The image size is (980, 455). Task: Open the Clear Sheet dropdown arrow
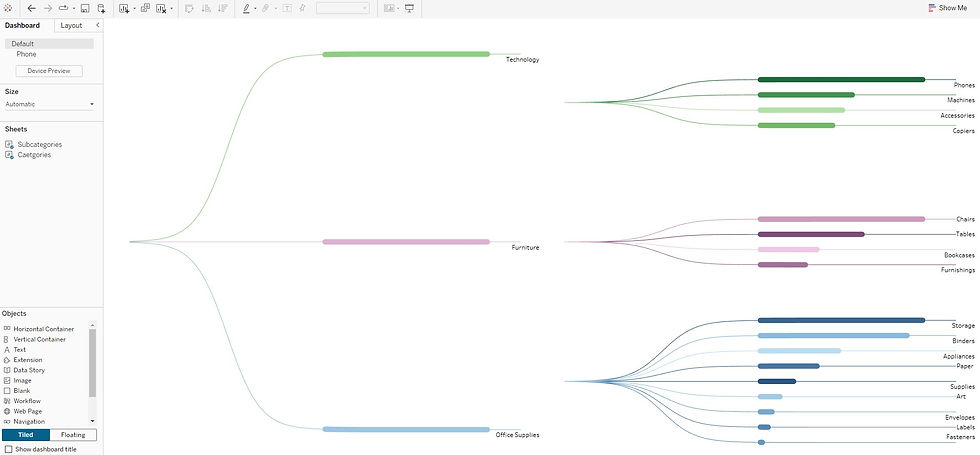pos(172,9)
